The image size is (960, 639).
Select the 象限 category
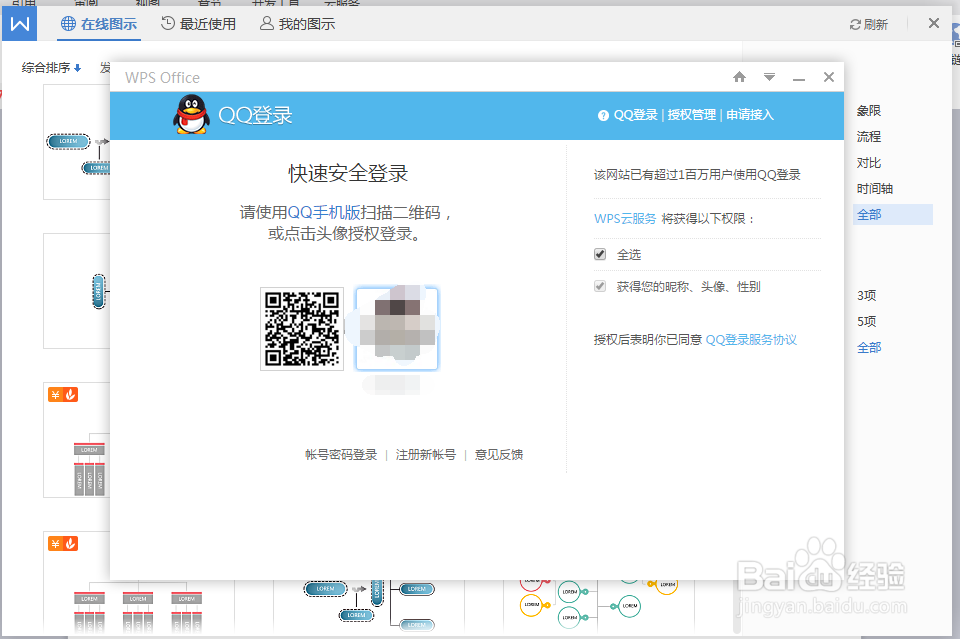point(868,111)
